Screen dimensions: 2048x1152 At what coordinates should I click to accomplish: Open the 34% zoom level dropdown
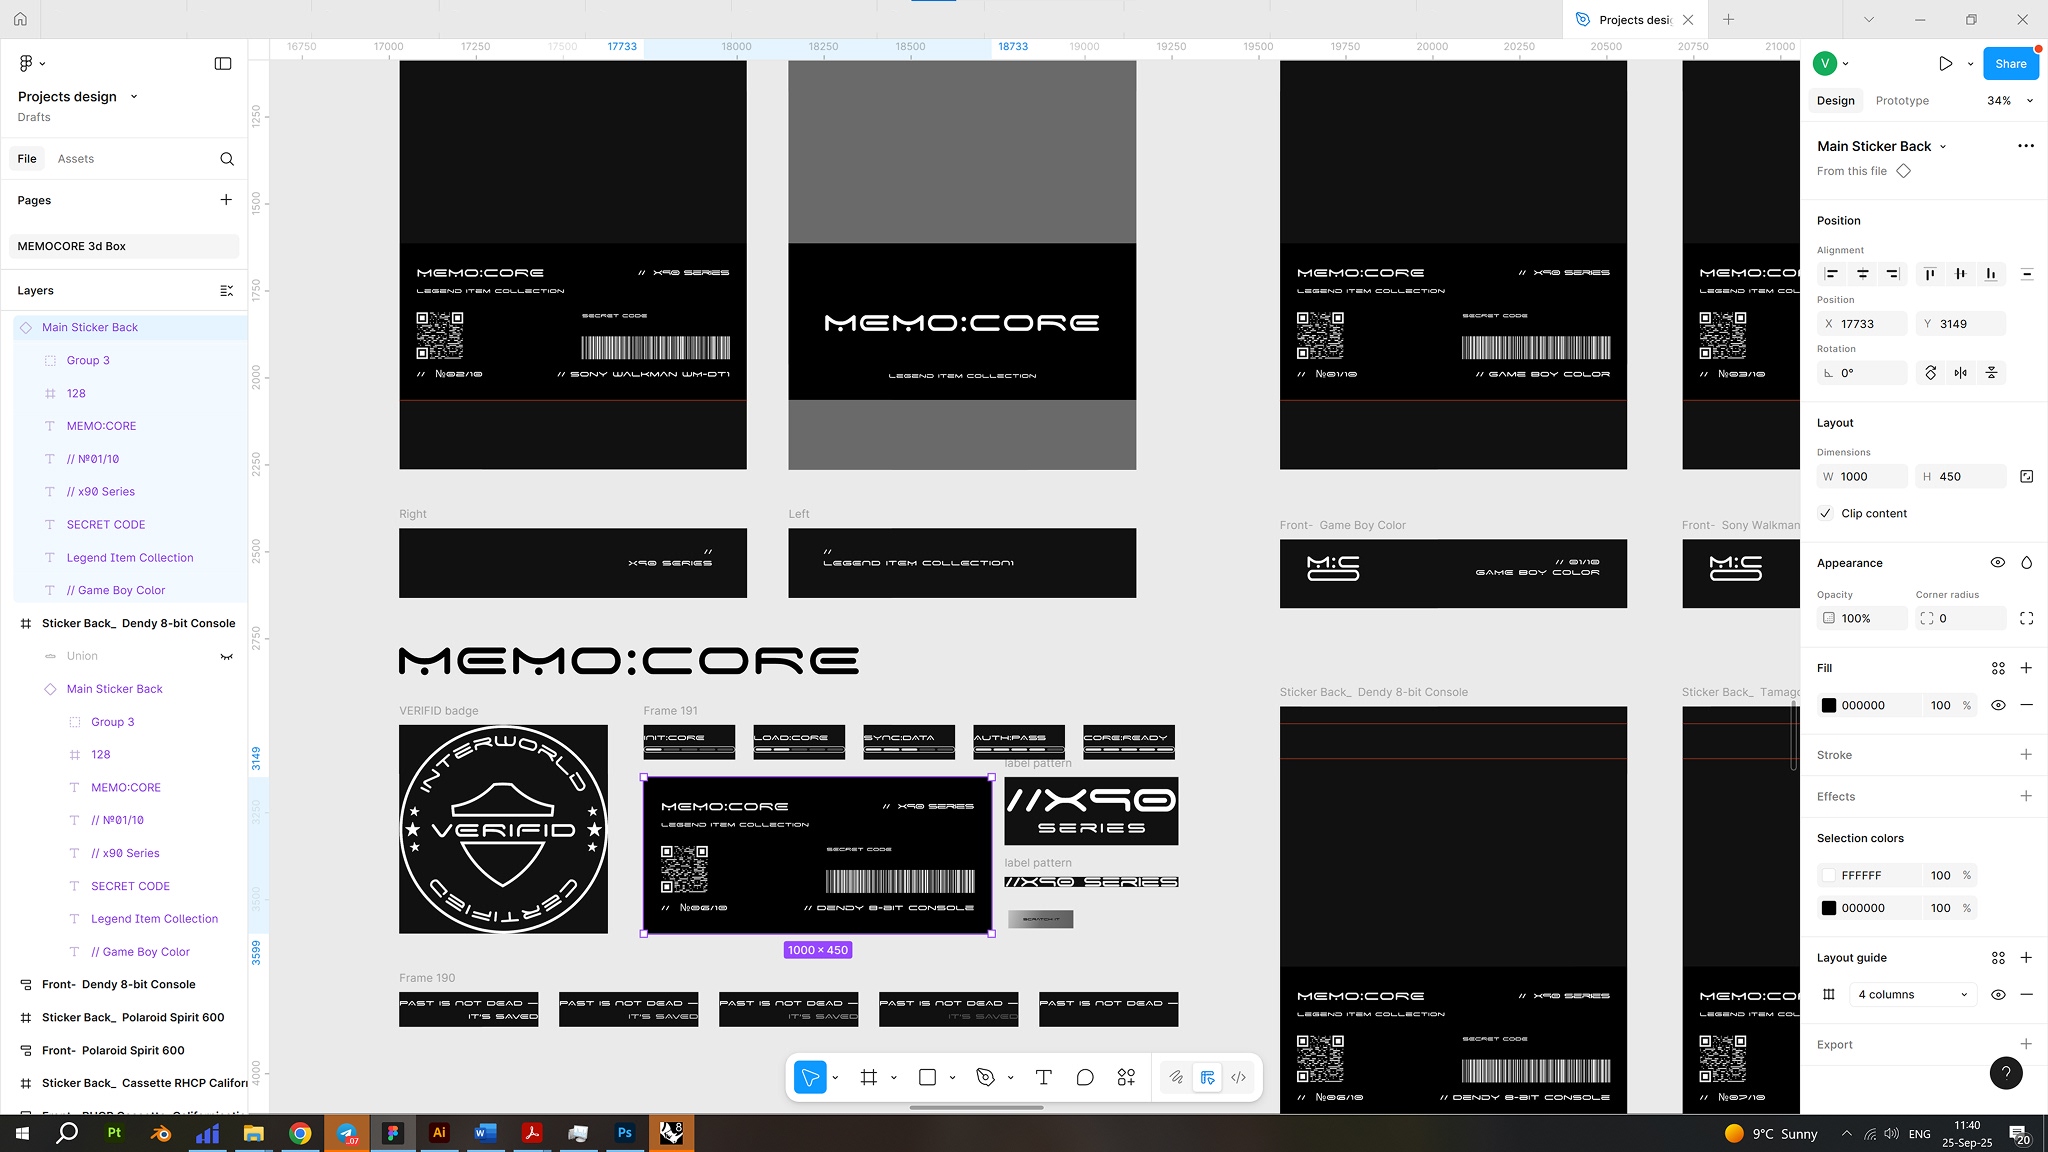pyautogui.click(x=2010, y=100)
